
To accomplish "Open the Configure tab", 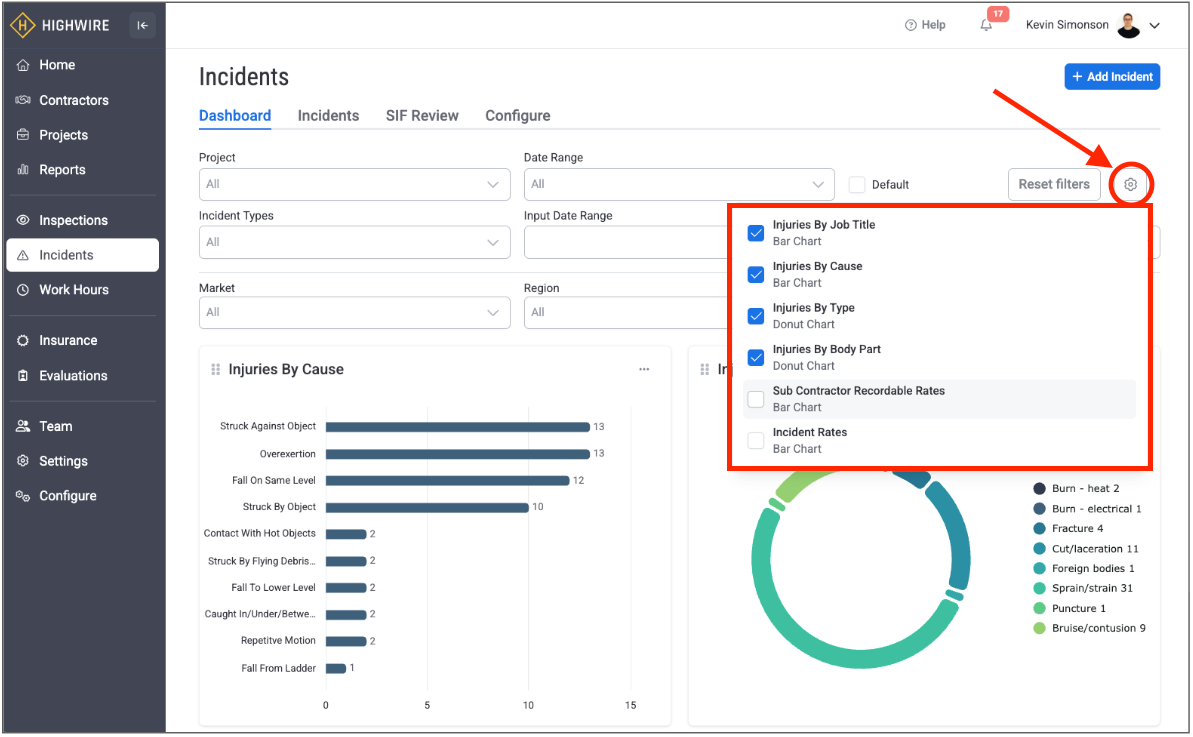I will tap(517, 116).
